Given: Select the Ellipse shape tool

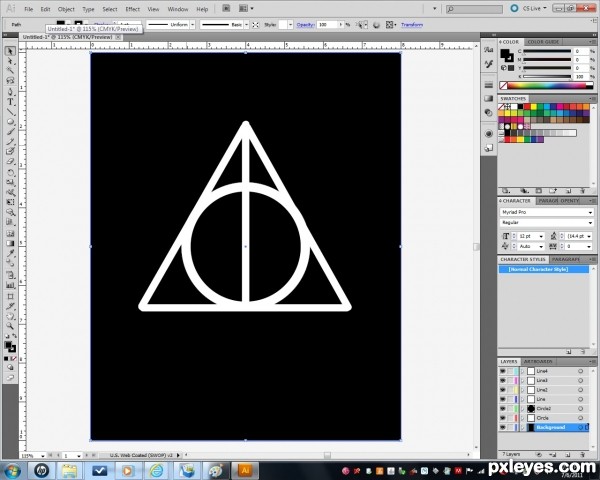Looking at the screenshot, I should 10,122.
